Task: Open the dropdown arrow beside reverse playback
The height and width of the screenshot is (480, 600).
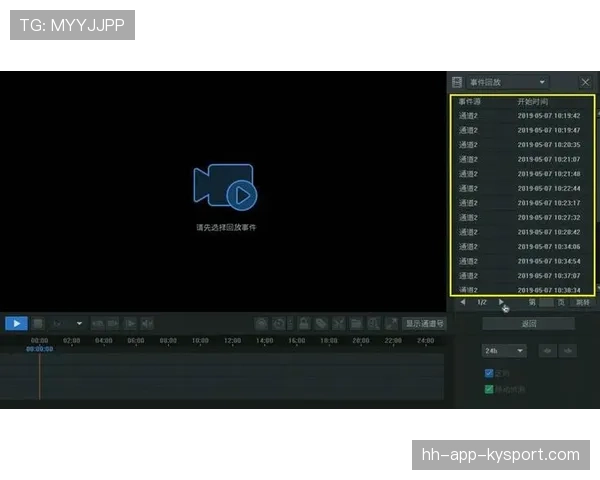Action: [79, 323]
